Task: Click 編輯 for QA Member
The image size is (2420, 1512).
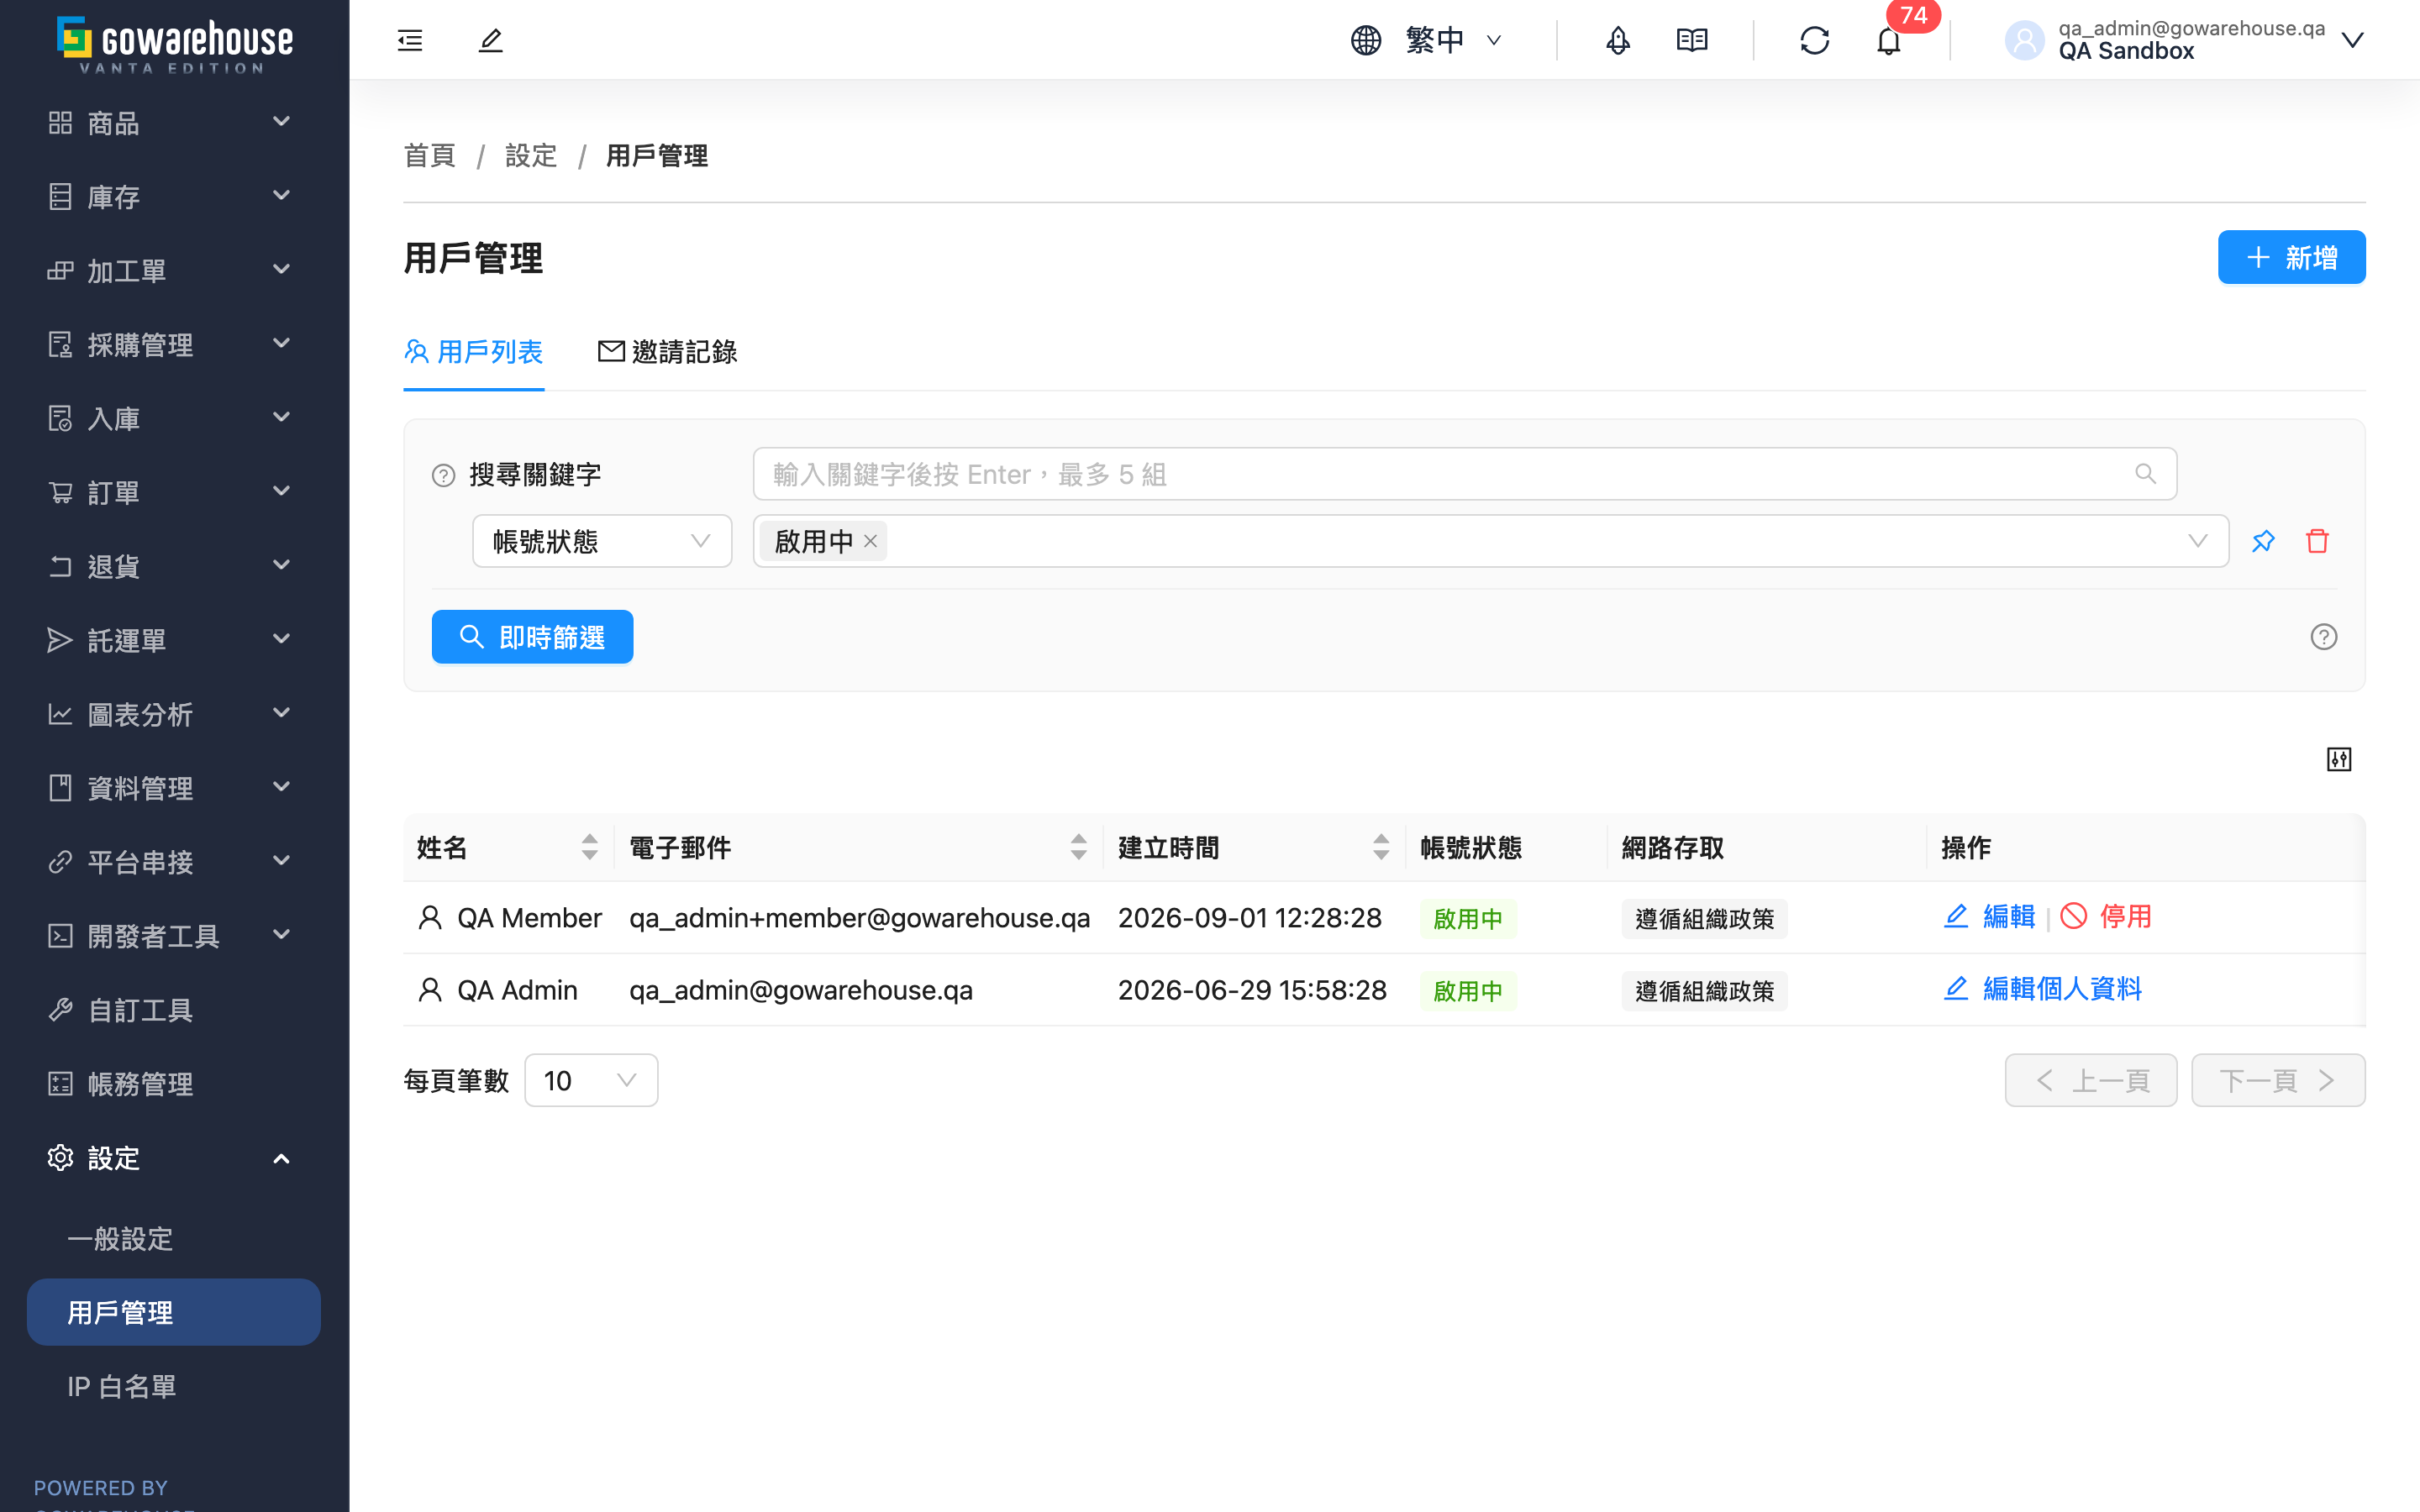Action: (1990, 916)
